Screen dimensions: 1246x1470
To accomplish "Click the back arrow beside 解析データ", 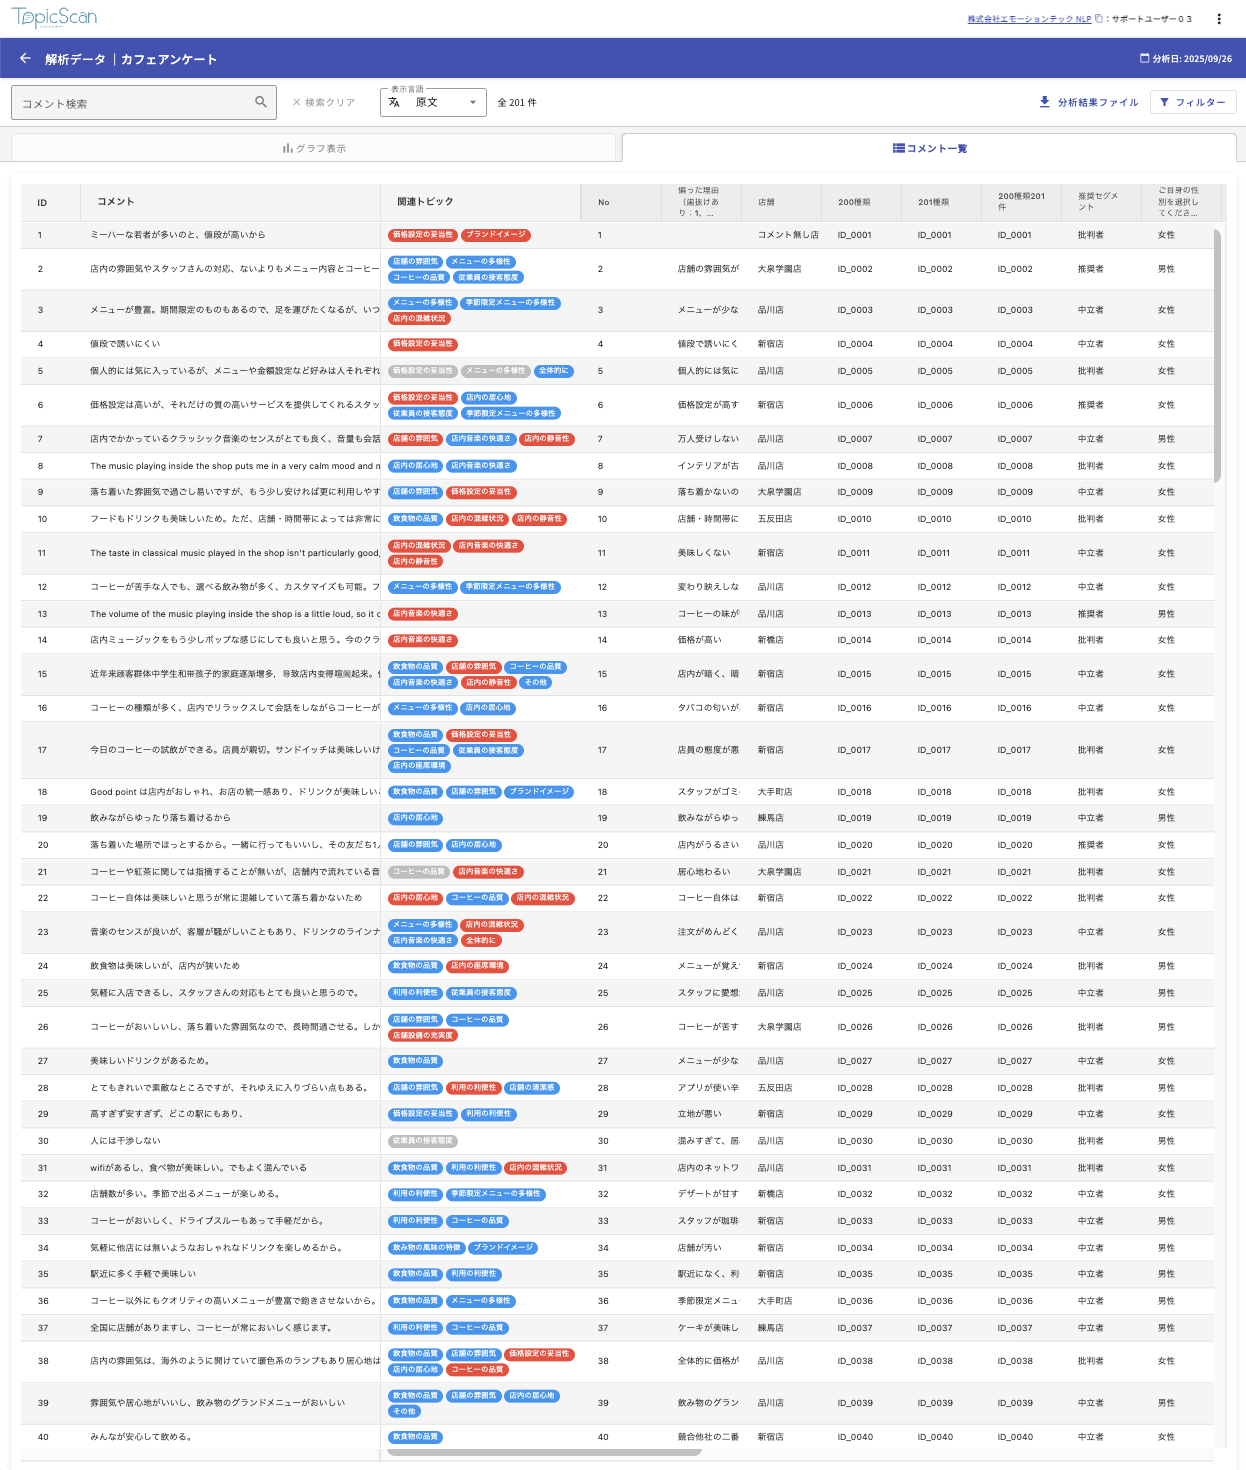I will (x=25, y=59).
